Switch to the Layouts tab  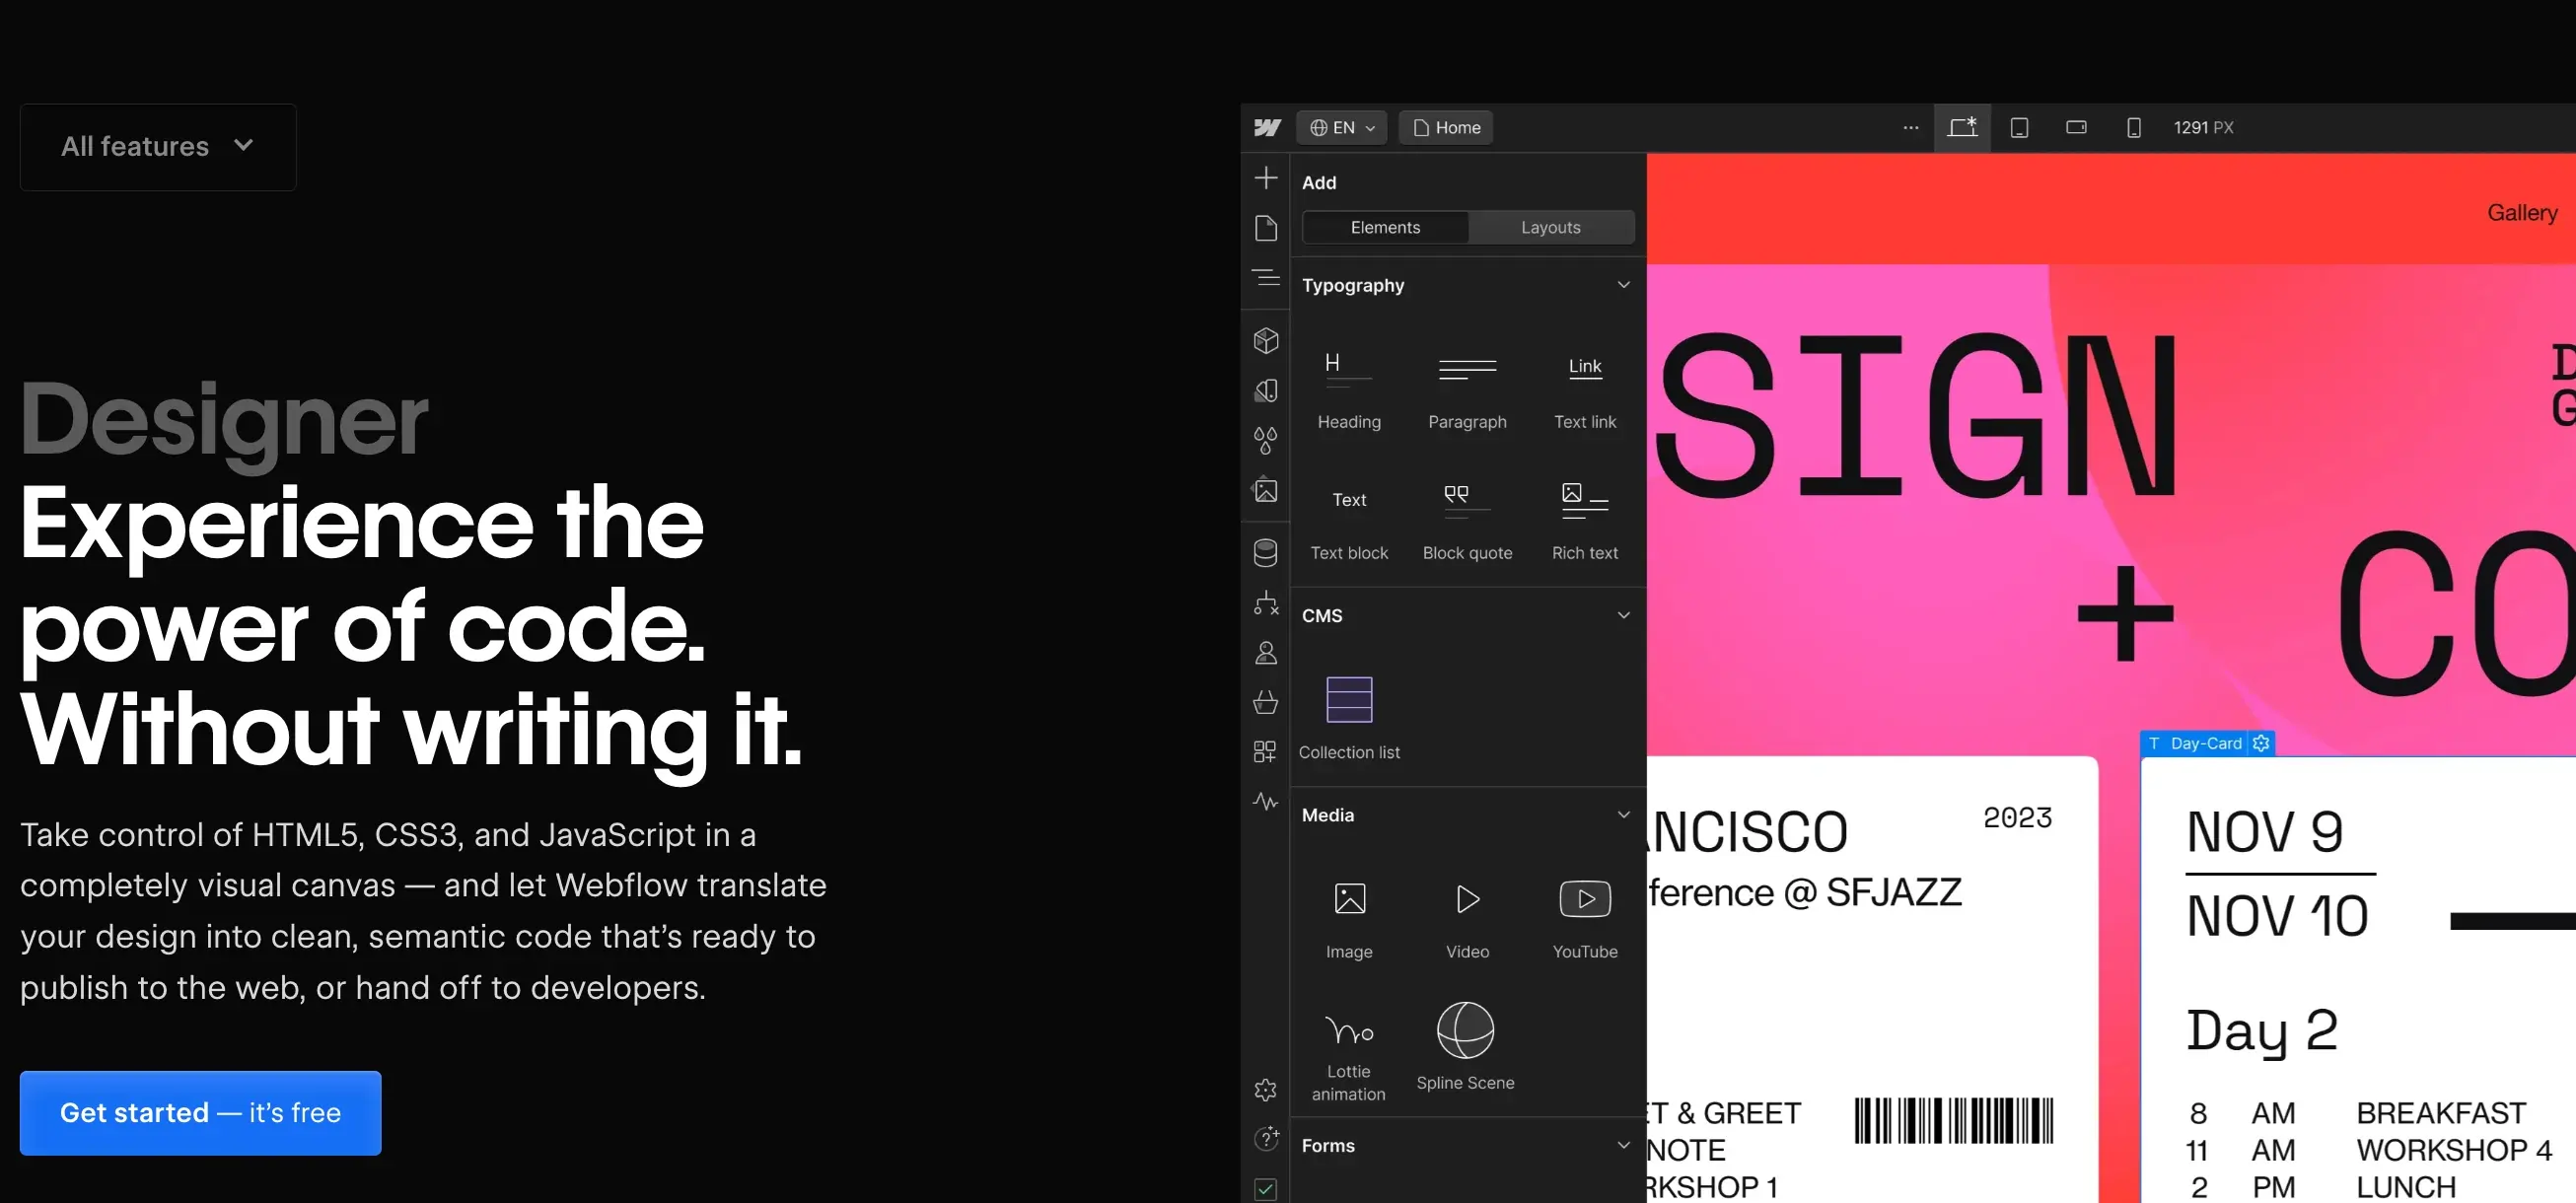tap(1550, 228)
